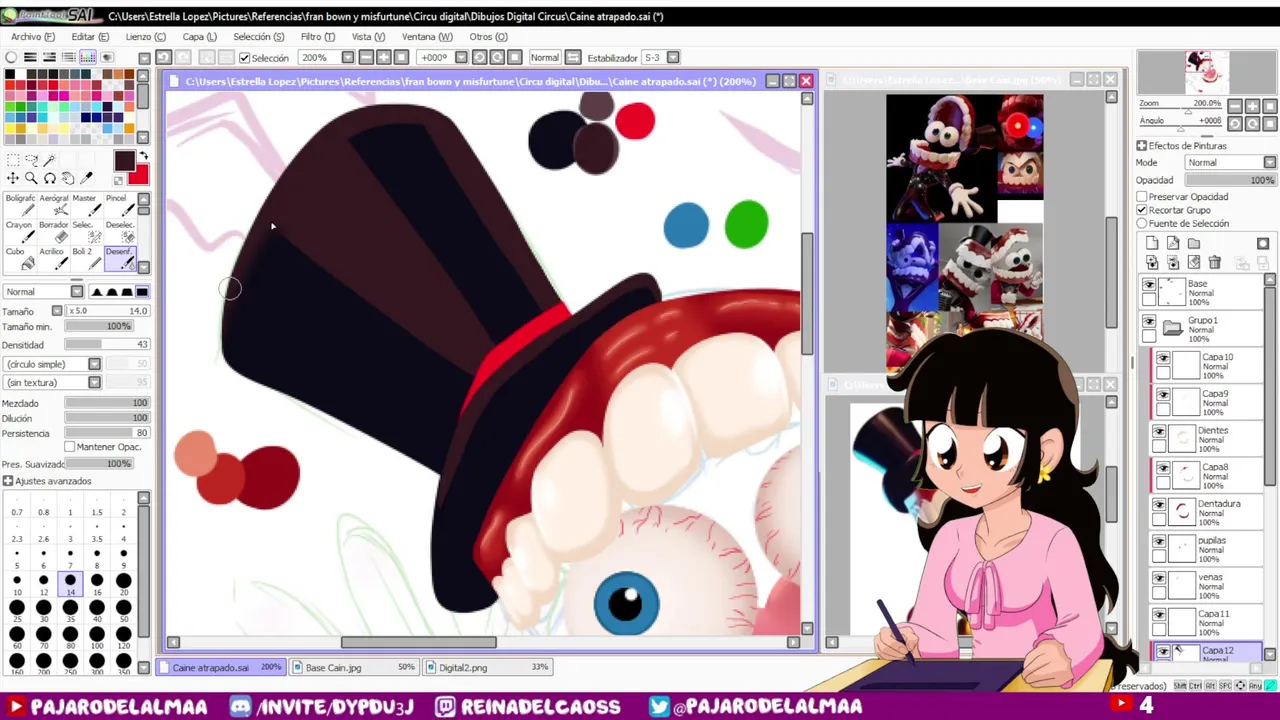Open the Capa menu
Viewport: 1280px width, 720px height.
coord(199,37)
